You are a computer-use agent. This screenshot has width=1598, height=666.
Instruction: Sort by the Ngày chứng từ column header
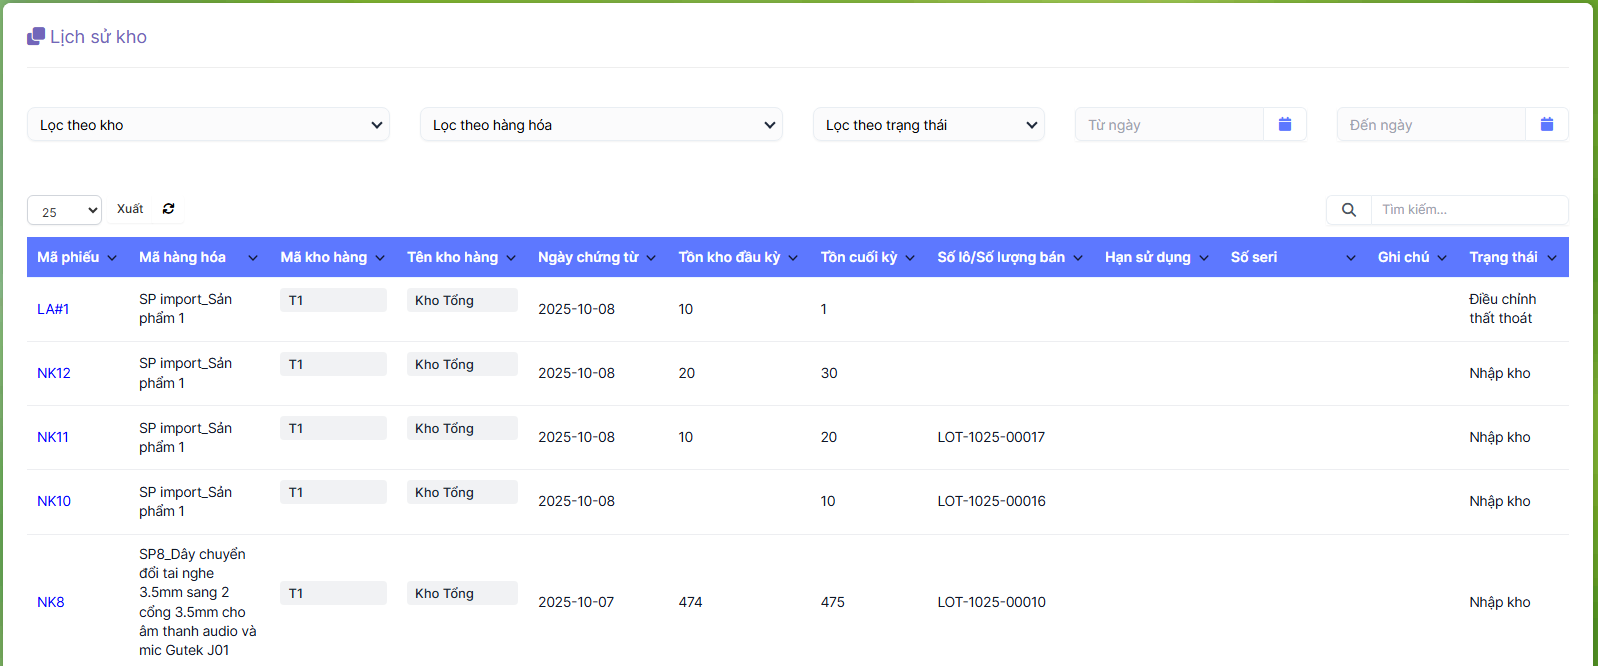[x=588, y=257]
